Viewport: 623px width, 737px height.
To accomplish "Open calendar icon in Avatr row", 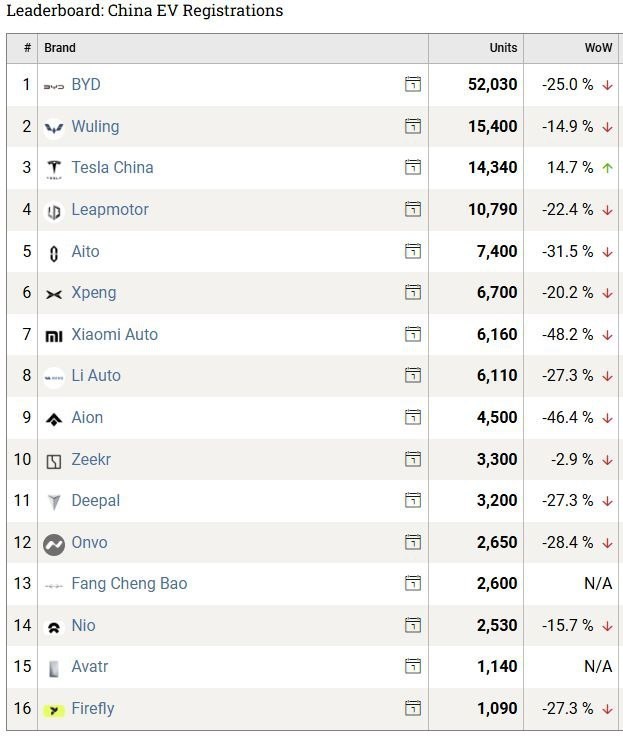I will point(412,667).
